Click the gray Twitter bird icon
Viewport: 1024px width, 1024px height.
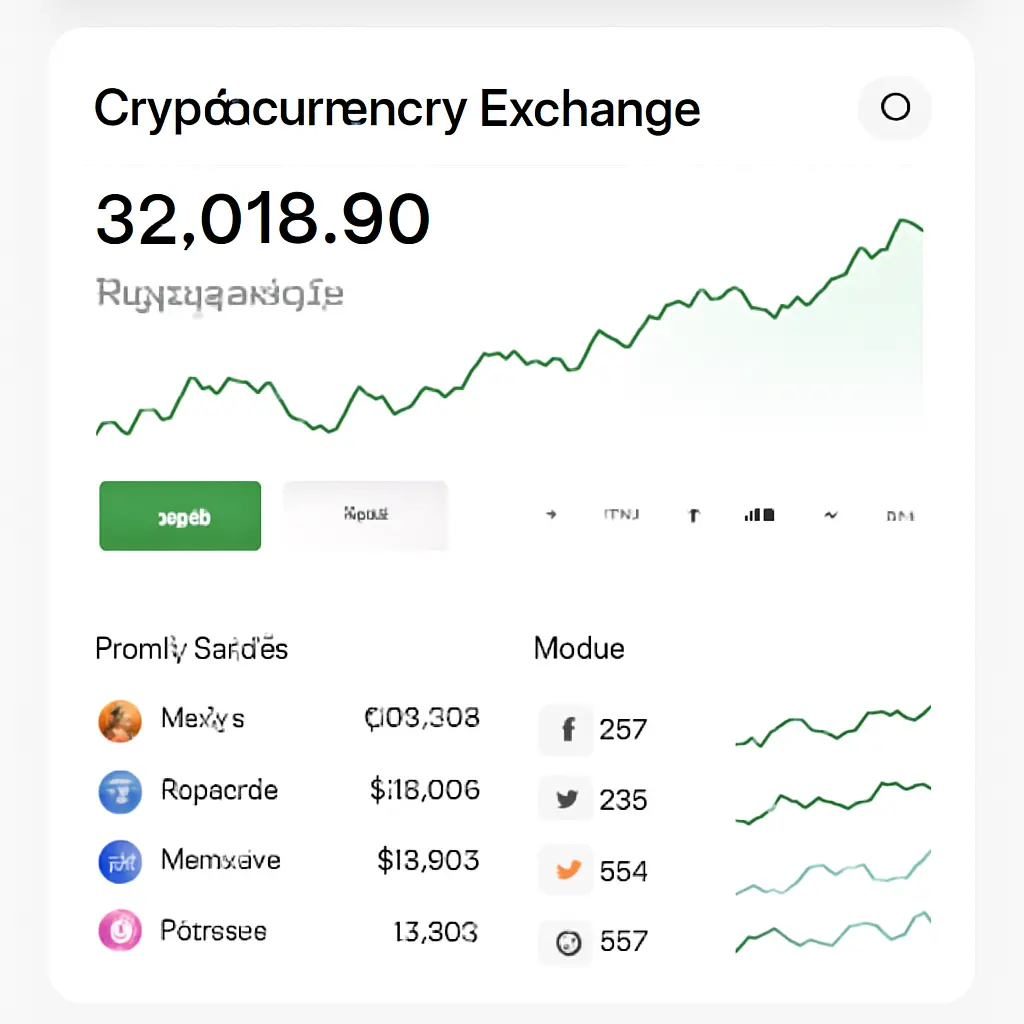(567, 800)
